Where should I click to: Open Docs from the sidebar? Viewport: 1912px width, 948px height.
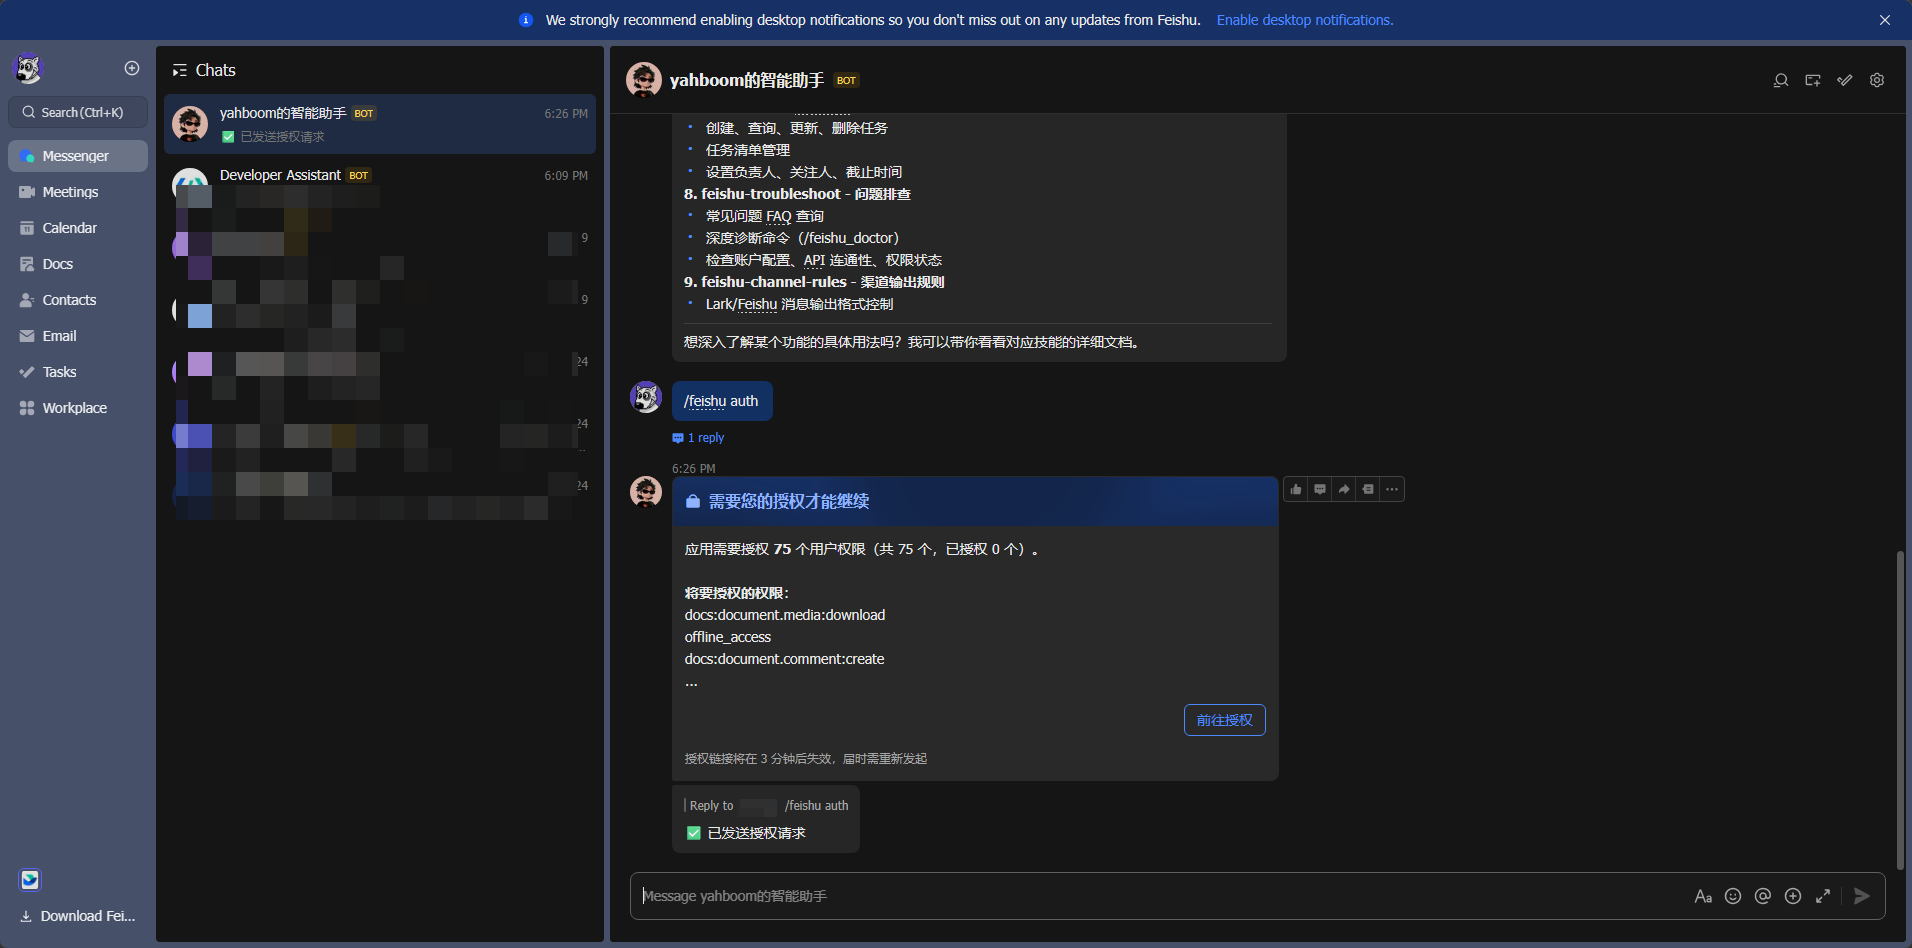[78, 264]
